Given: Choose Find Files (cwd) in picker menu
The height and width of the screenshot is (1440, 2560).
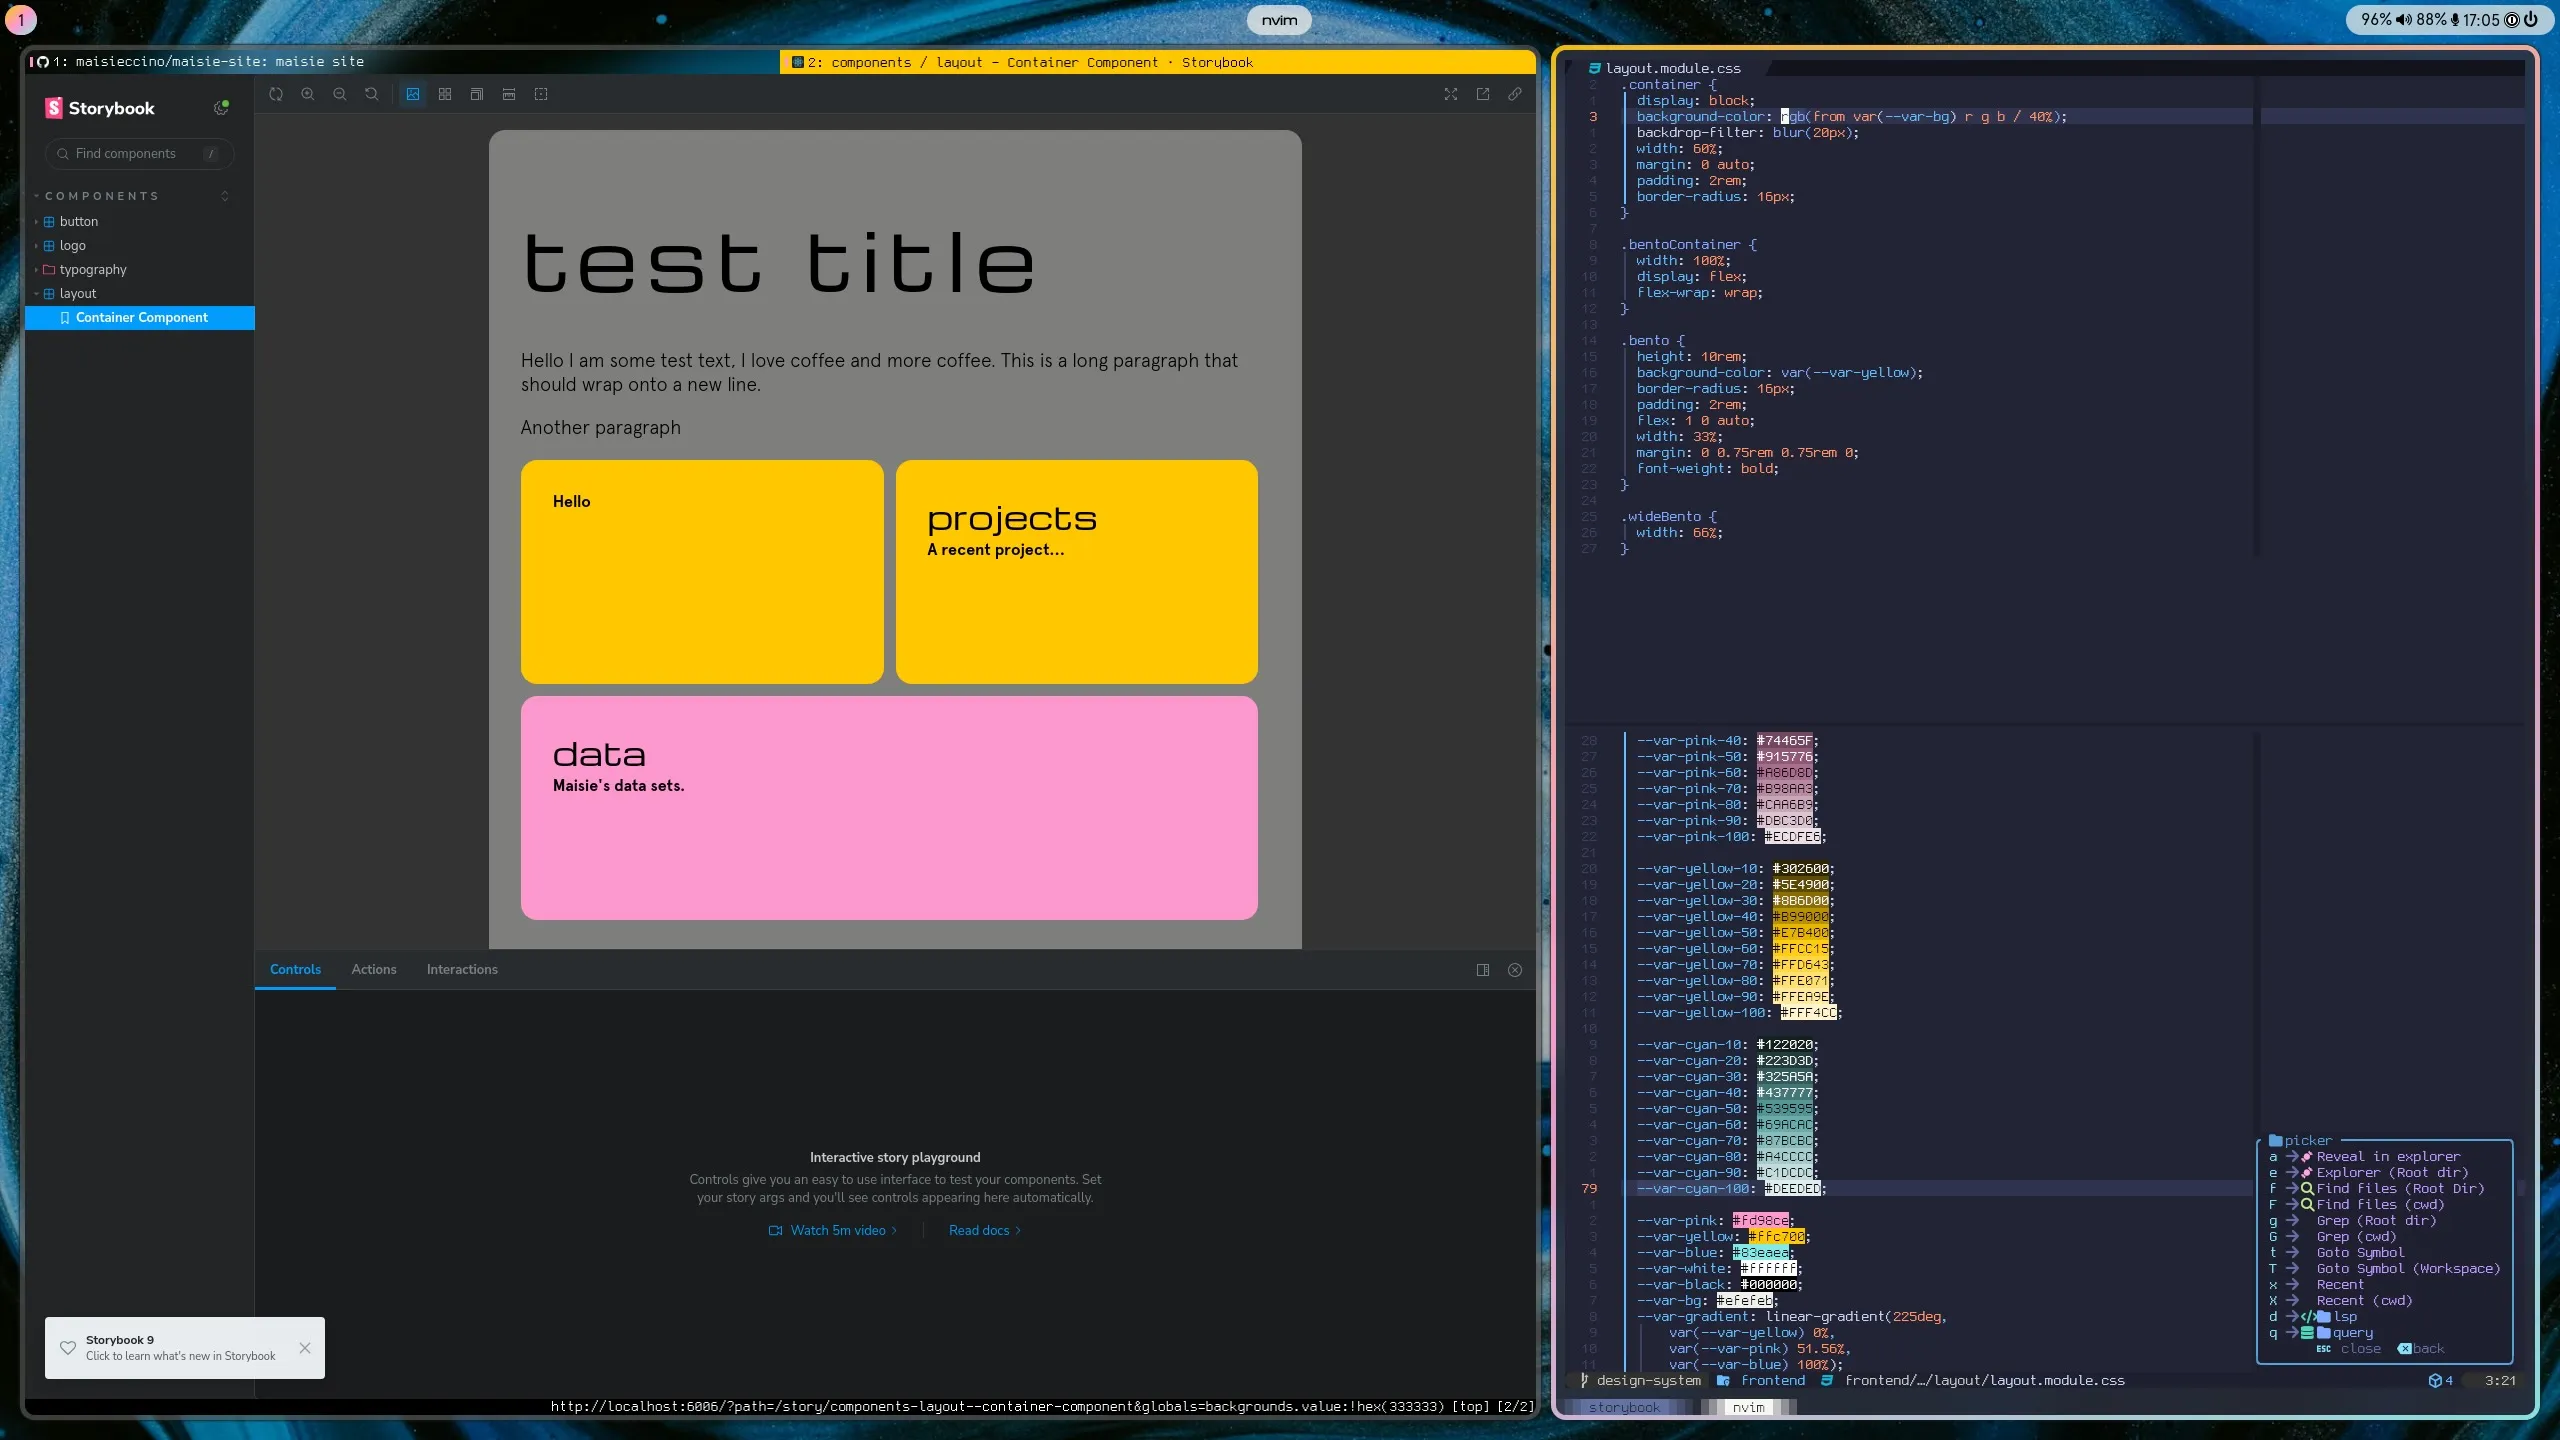Looking at the screenshot, I should coord(2380,1204).
